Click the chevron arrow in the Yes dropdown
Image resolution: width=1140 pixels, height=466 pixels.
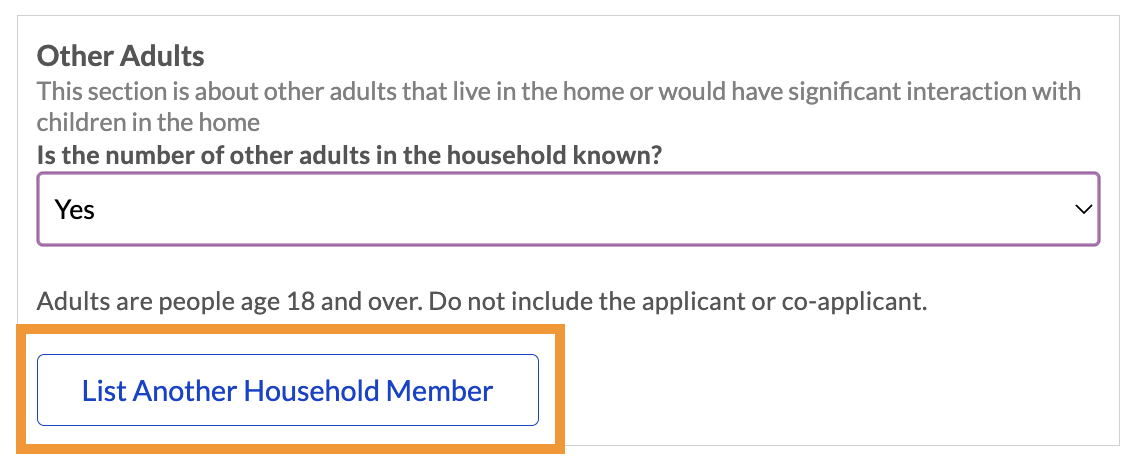1081,209
